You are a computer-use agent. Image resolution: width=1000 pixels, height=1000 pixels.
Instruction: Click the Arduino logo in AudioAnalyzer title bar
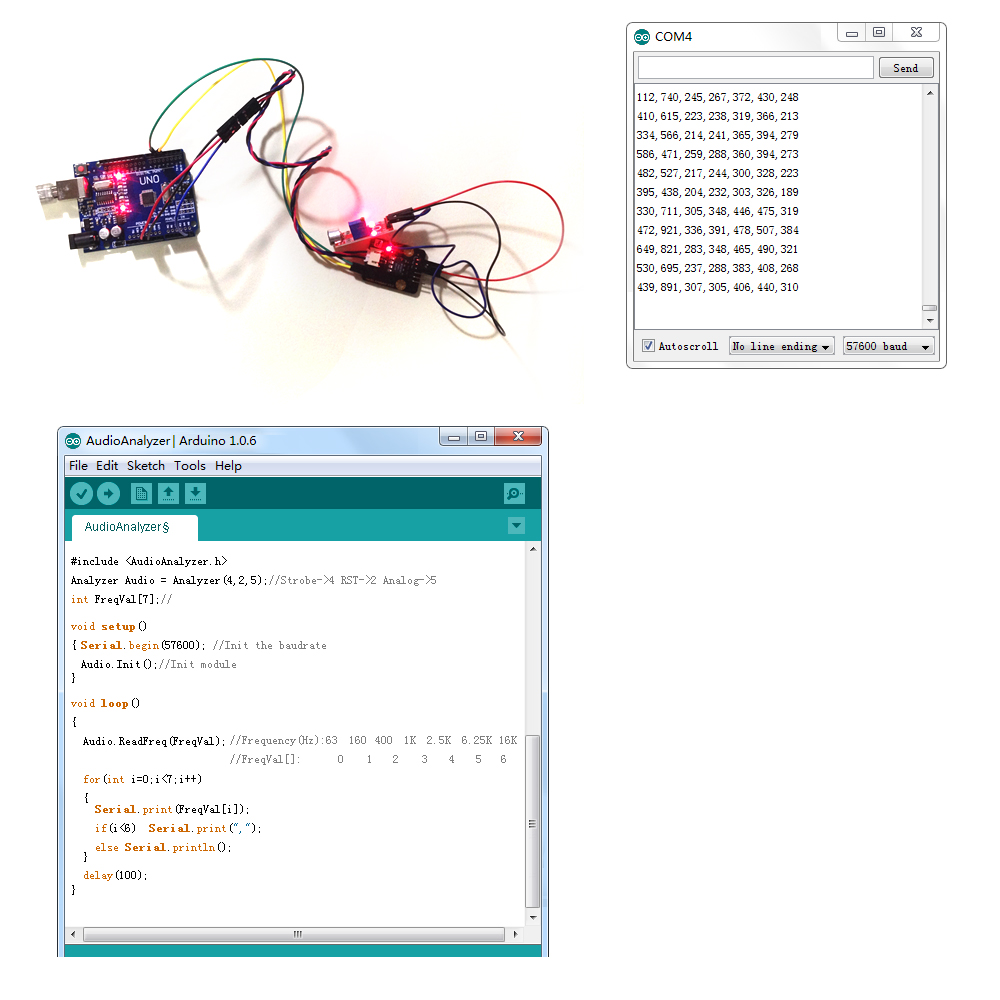coord(73,441)
